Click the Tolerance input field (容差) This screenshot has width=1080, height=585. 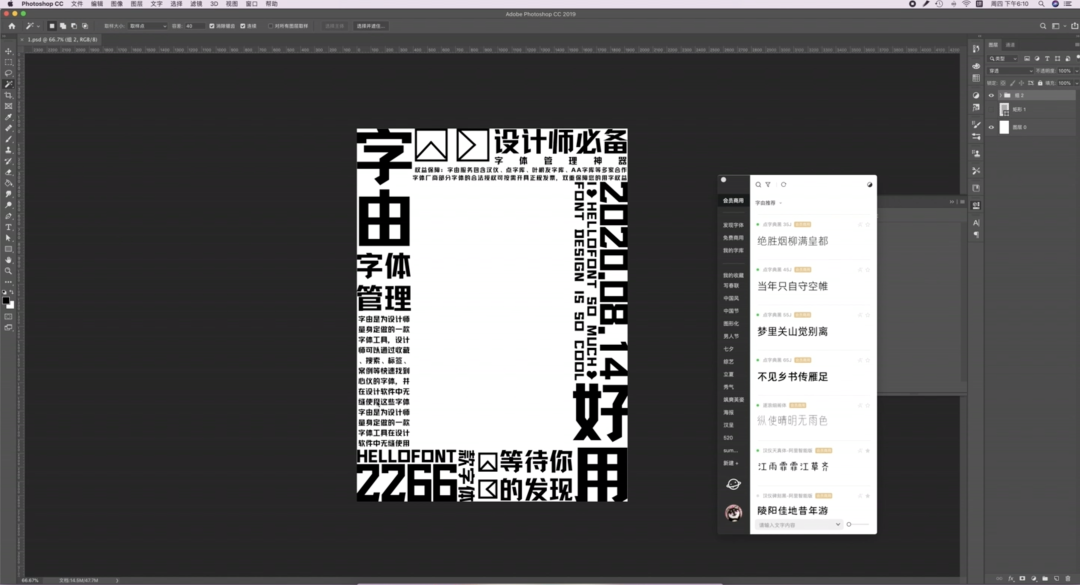tap(193, 26)
